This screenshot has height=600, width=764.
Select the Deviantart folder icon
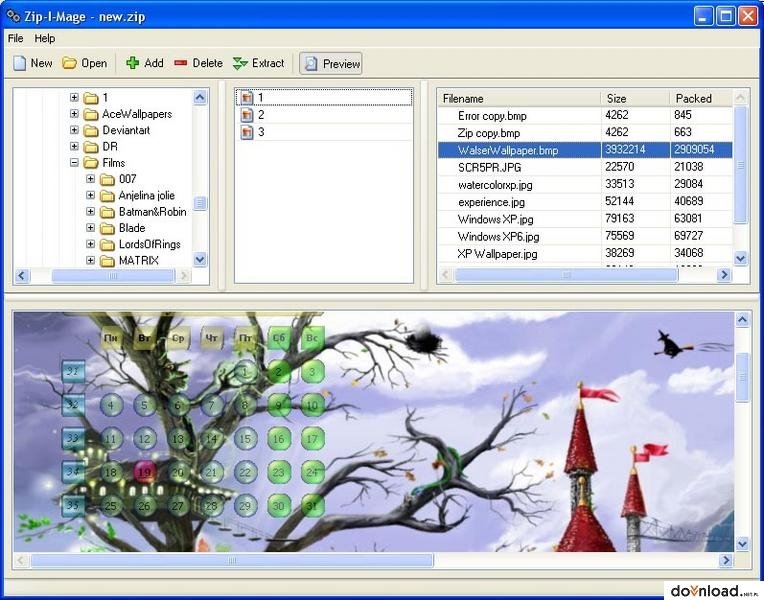tap(91, 131)
